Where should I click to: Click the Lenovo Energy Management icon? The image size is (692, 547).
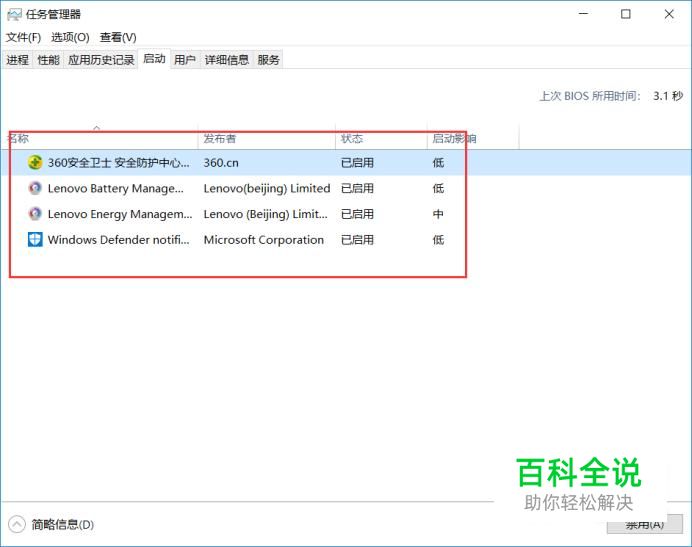pos(35,214)
